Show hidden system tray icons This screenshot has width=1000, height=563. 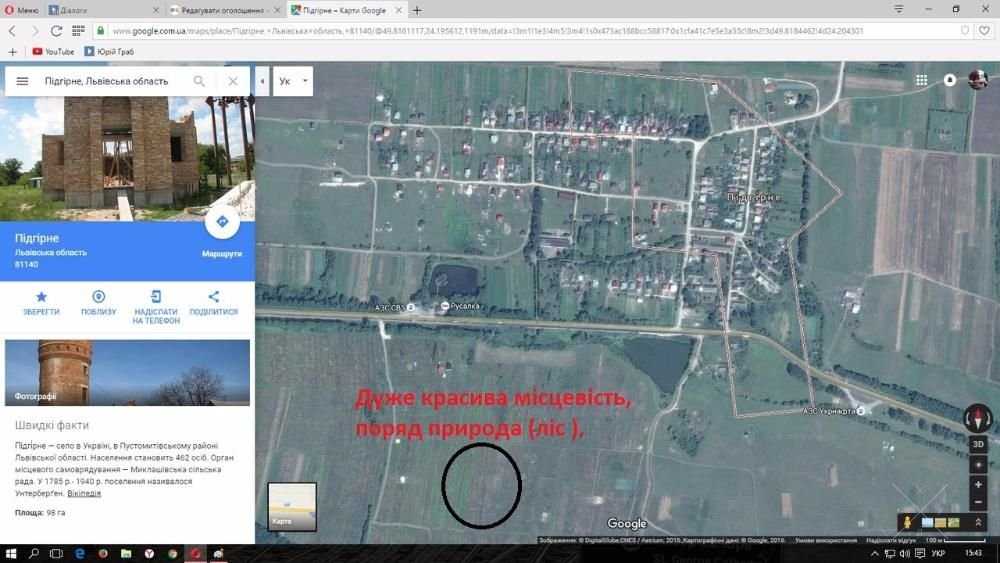pyautogui.click(x=874, y=553)
